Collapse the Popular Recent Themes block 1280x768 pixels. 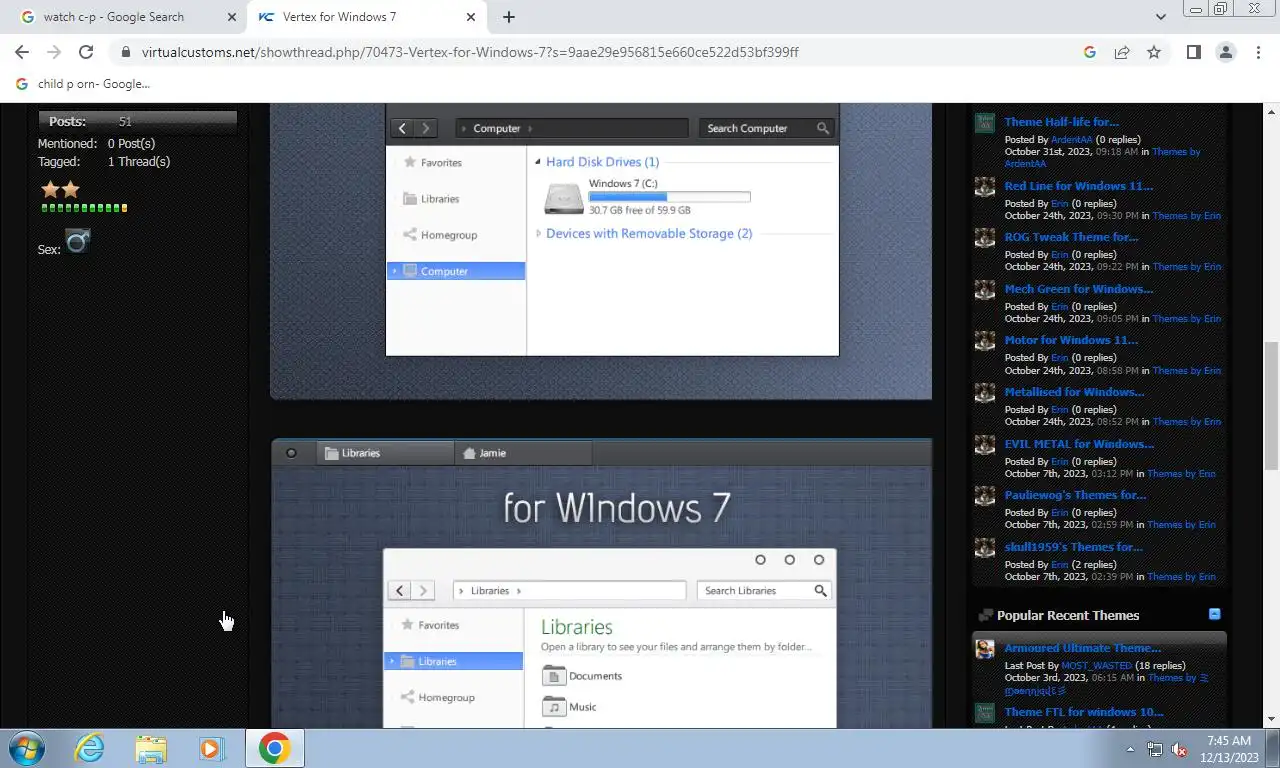pyautogui.click(x=1214, y=614)
